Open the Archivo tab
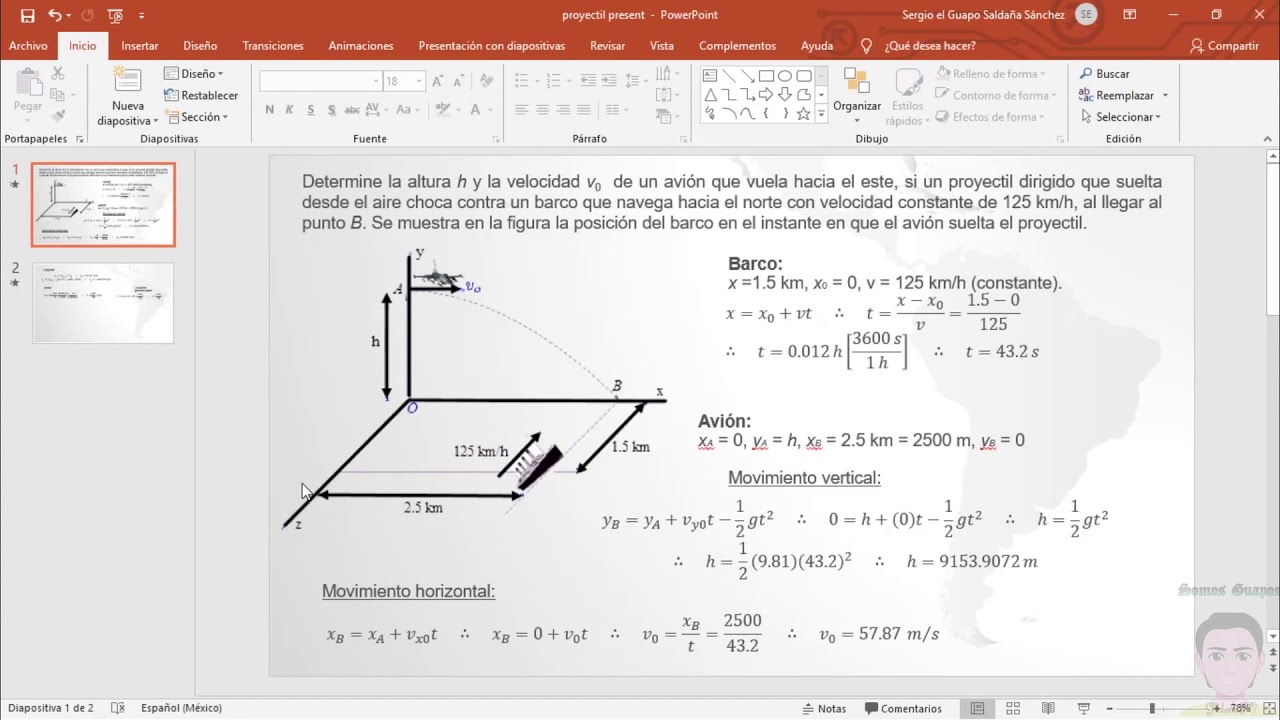1280x720 pixels. click(28, 46)
